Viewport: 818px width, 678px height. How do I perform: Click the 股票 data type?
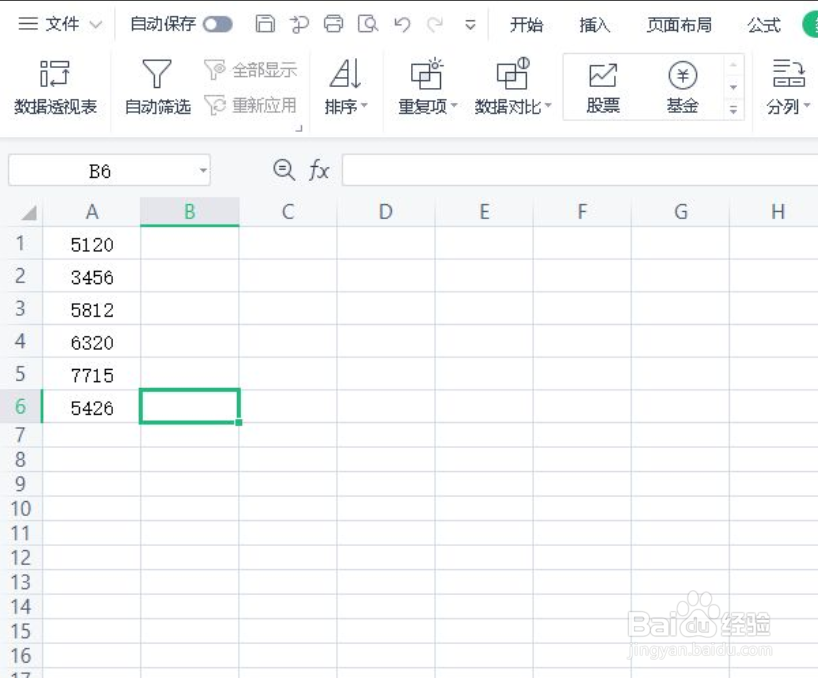pos(603,88)
